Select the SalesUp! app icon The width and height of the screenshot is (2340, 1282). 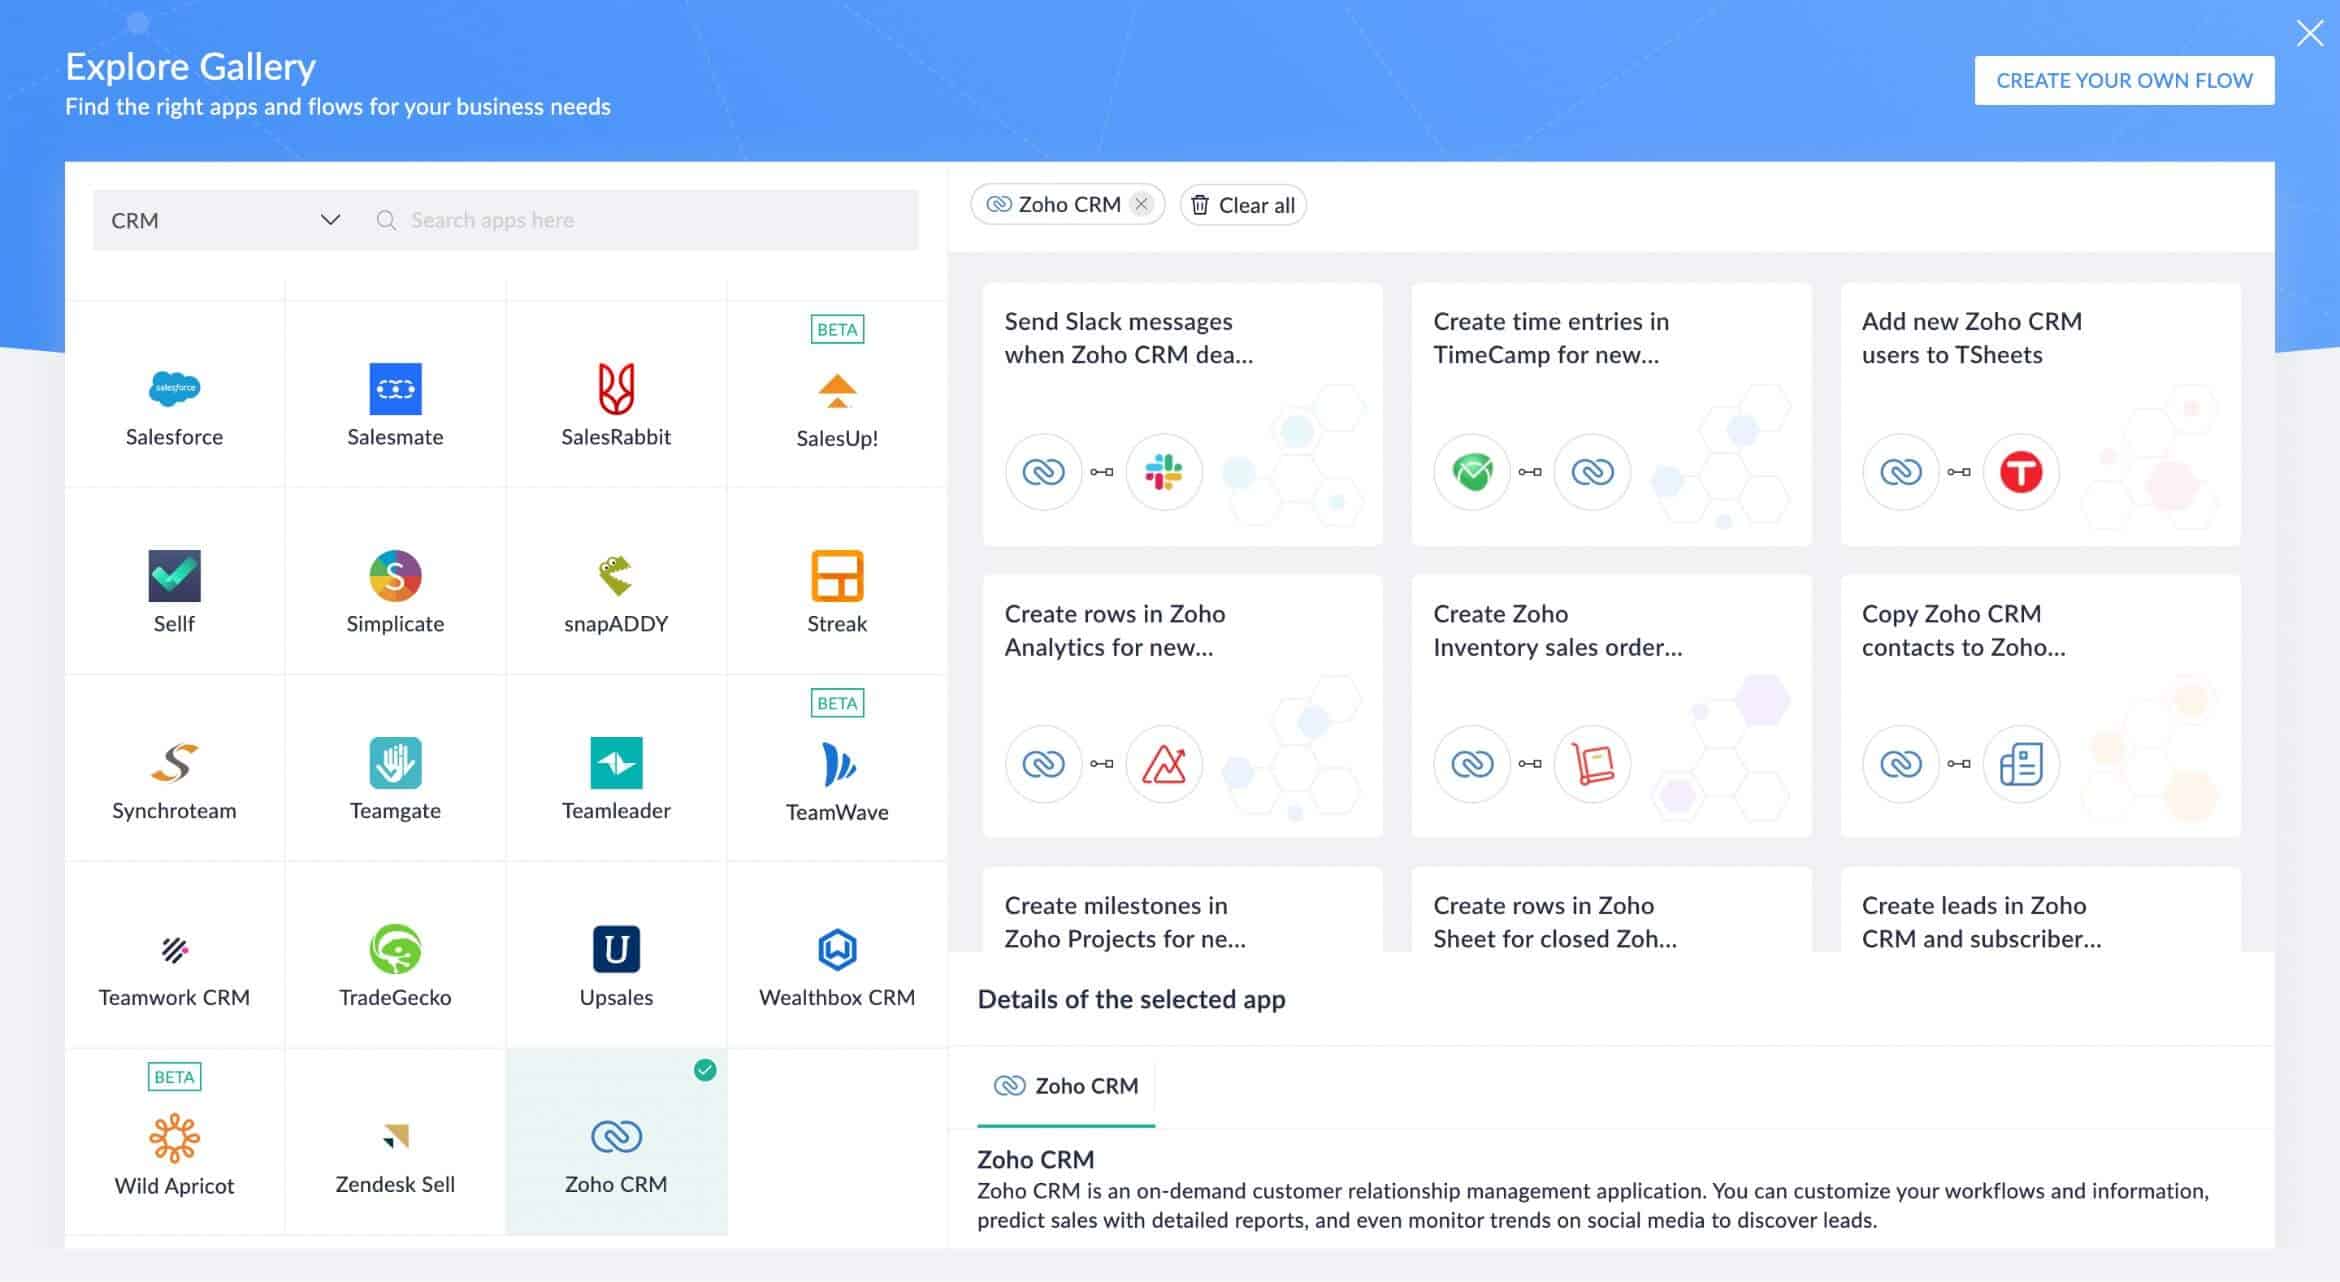pyautogui.click(x=837, y=390)
